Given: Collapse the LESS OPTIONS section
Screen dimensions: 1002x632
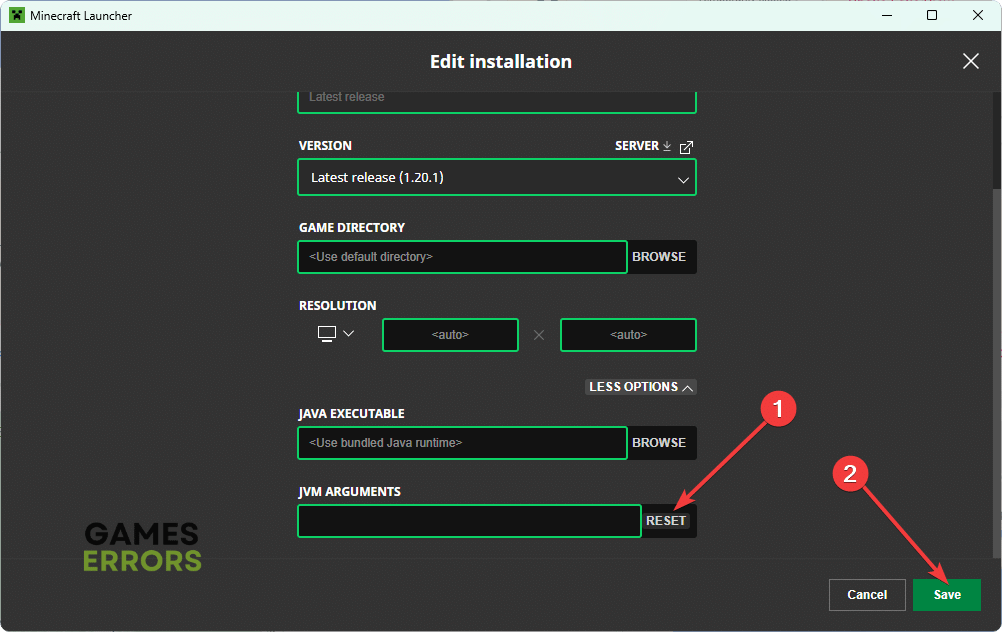Looking at the screenshot, I should tap(640, 387).
